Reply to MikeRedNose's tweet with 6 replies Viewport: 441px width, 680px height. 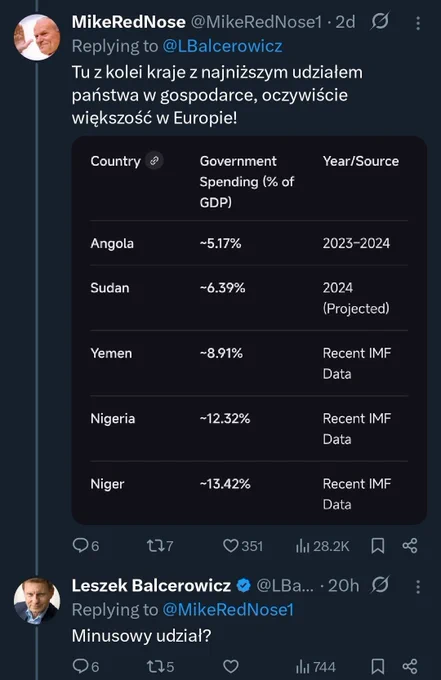pyautogui.click(x=85, y=545)
